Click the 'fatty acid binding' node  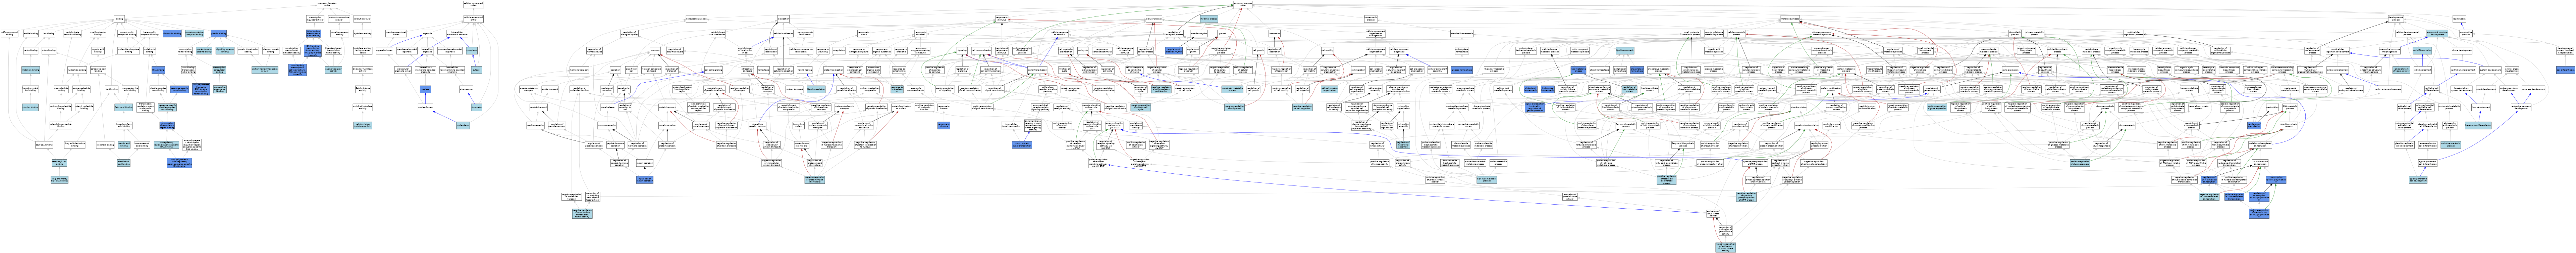tap(124, 107)
